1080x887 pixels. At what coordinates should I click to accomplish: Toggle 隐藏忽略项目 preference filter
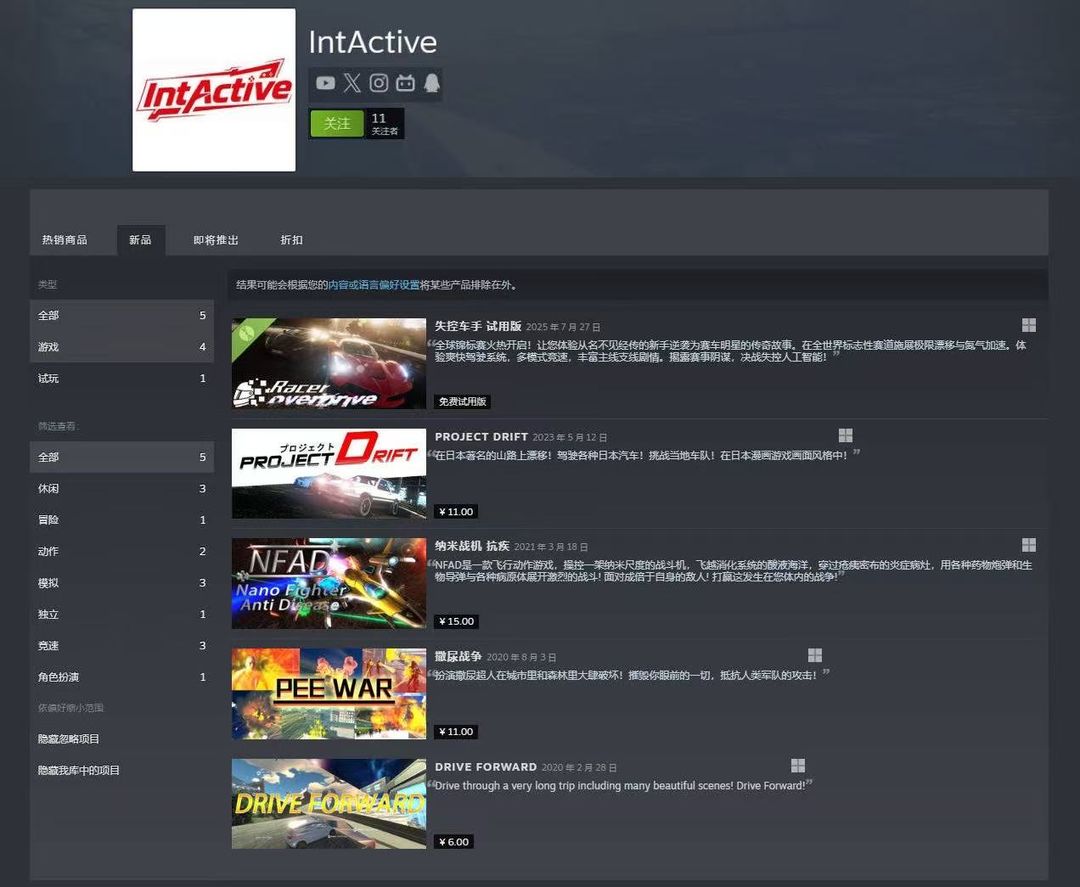coord(122,739)
